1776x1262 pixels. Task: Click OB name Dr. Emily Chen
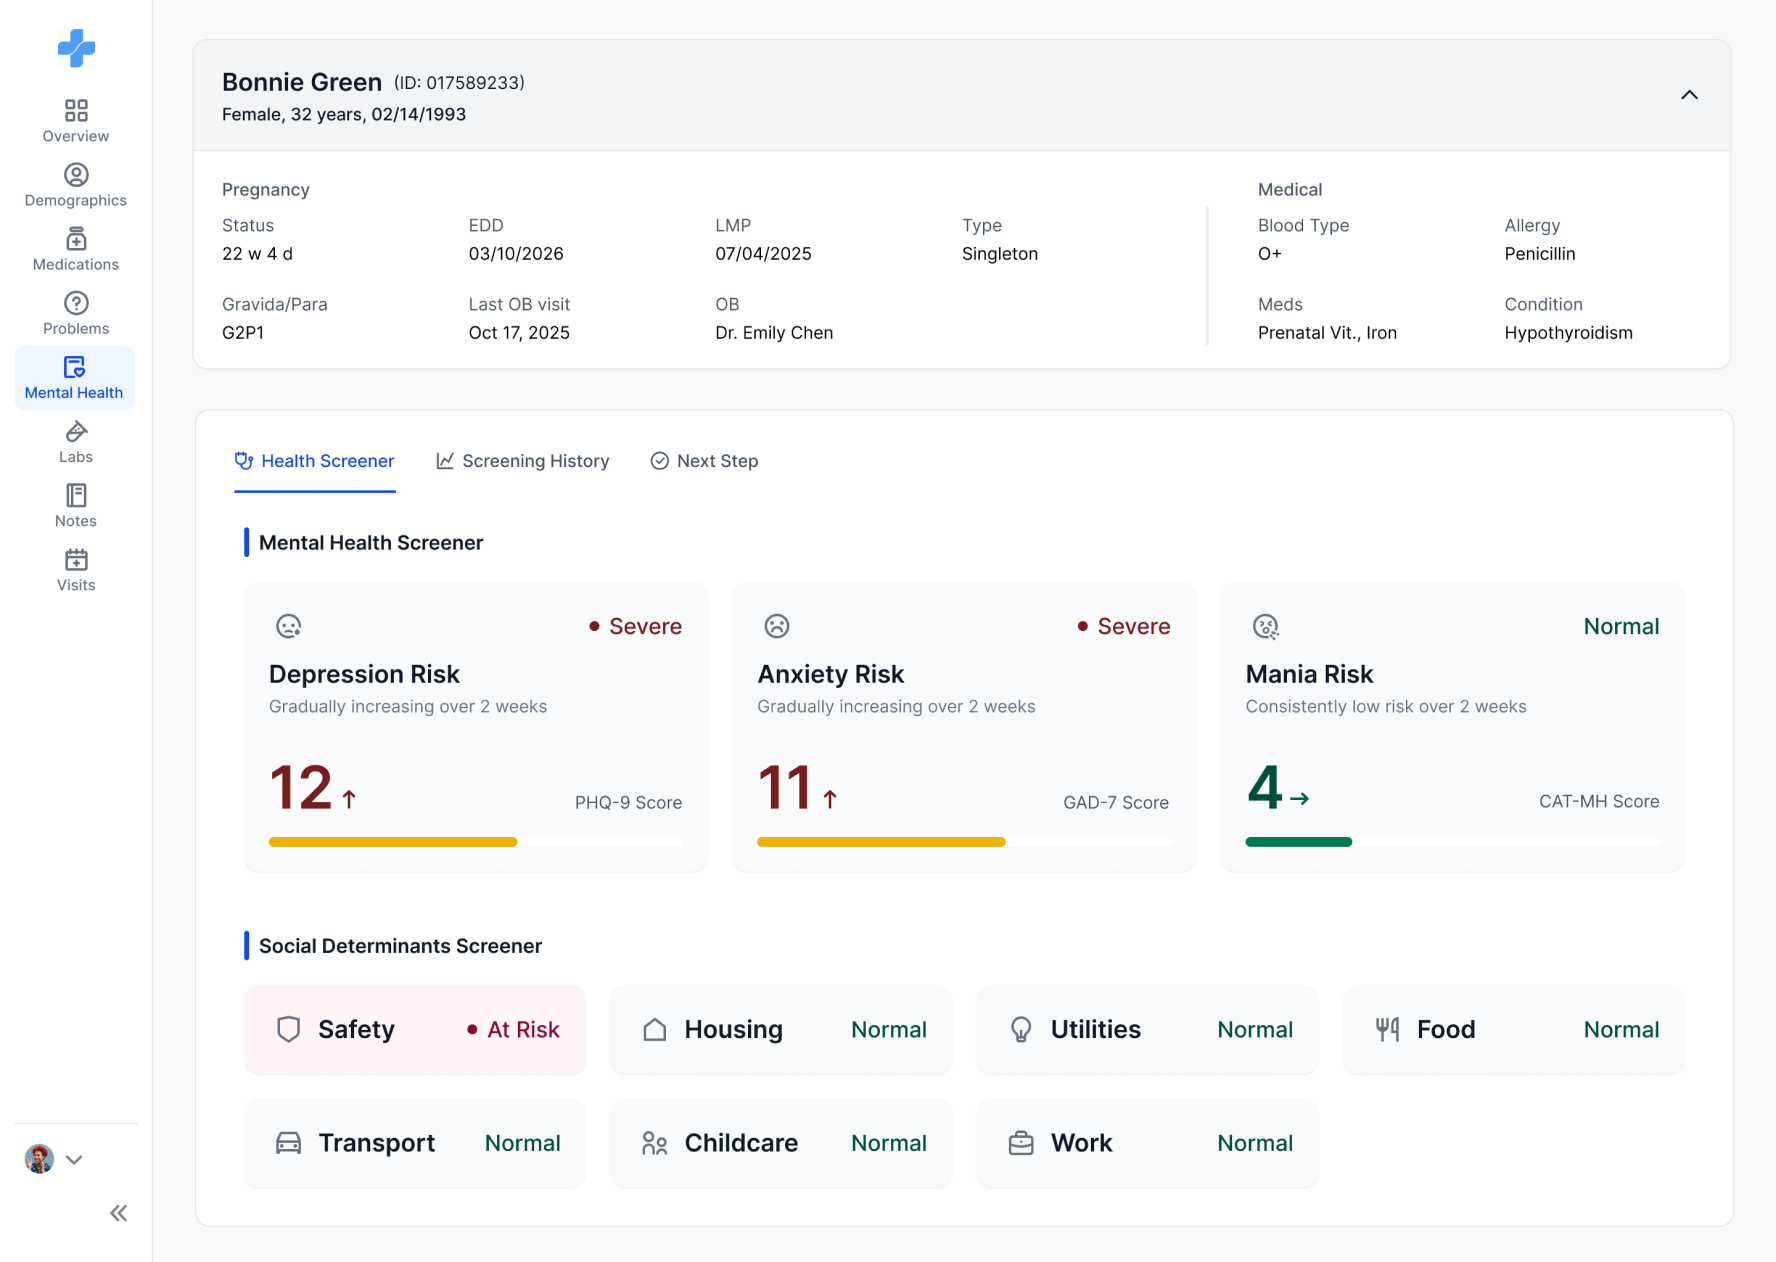[x=774, y=333]
